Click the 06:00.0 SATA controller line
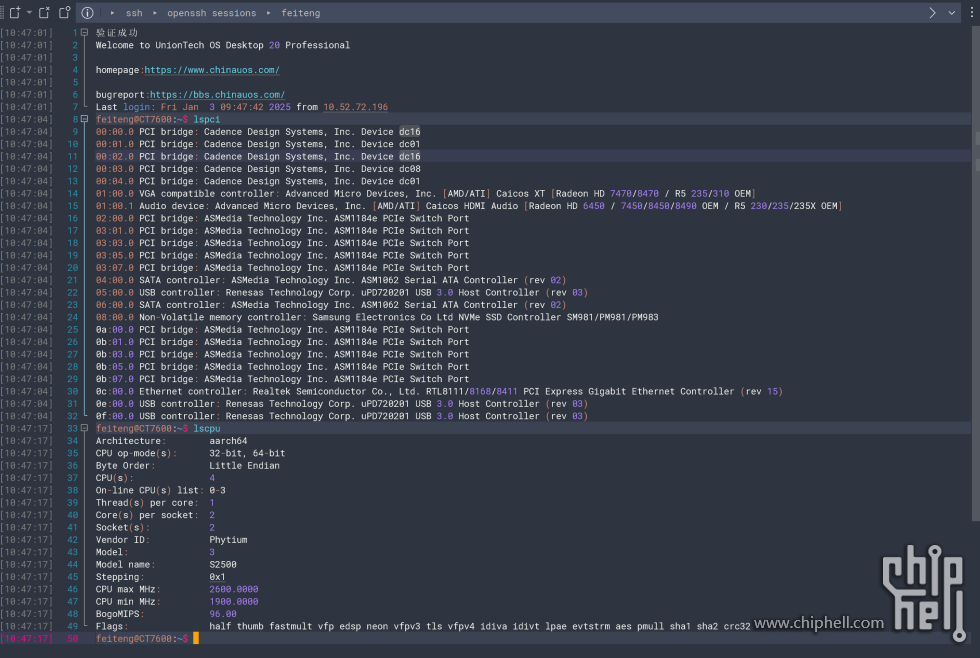This screenshot has width=980, height=658. coord(331,305)
